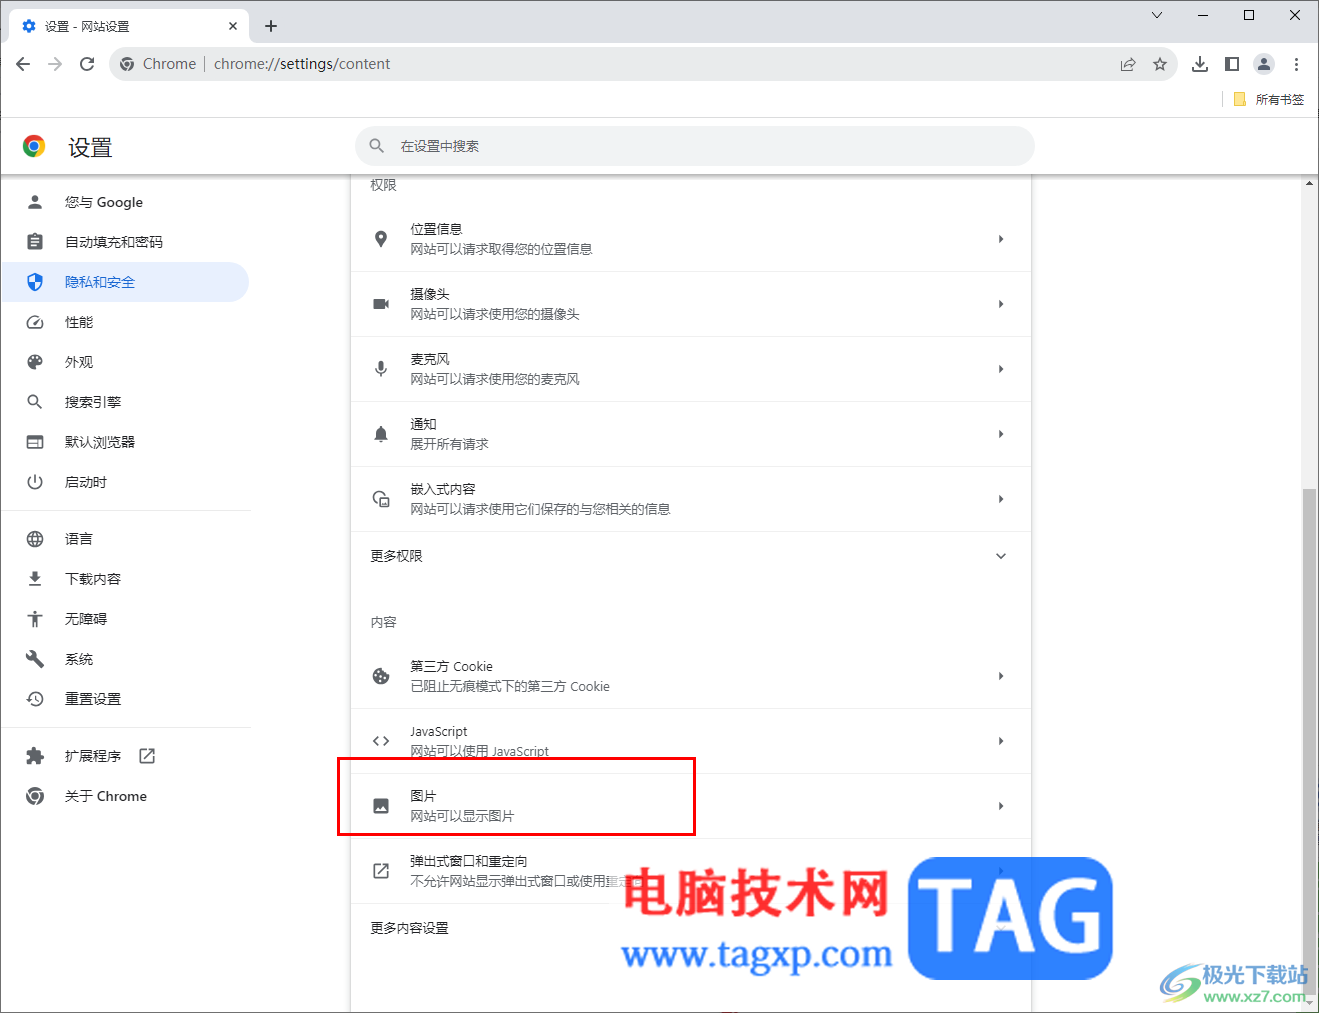Close the 设置 - 网站设置 tab
Image resolution: width=1319 pixels, height=1013 pixels.
(x=233, y=26)
